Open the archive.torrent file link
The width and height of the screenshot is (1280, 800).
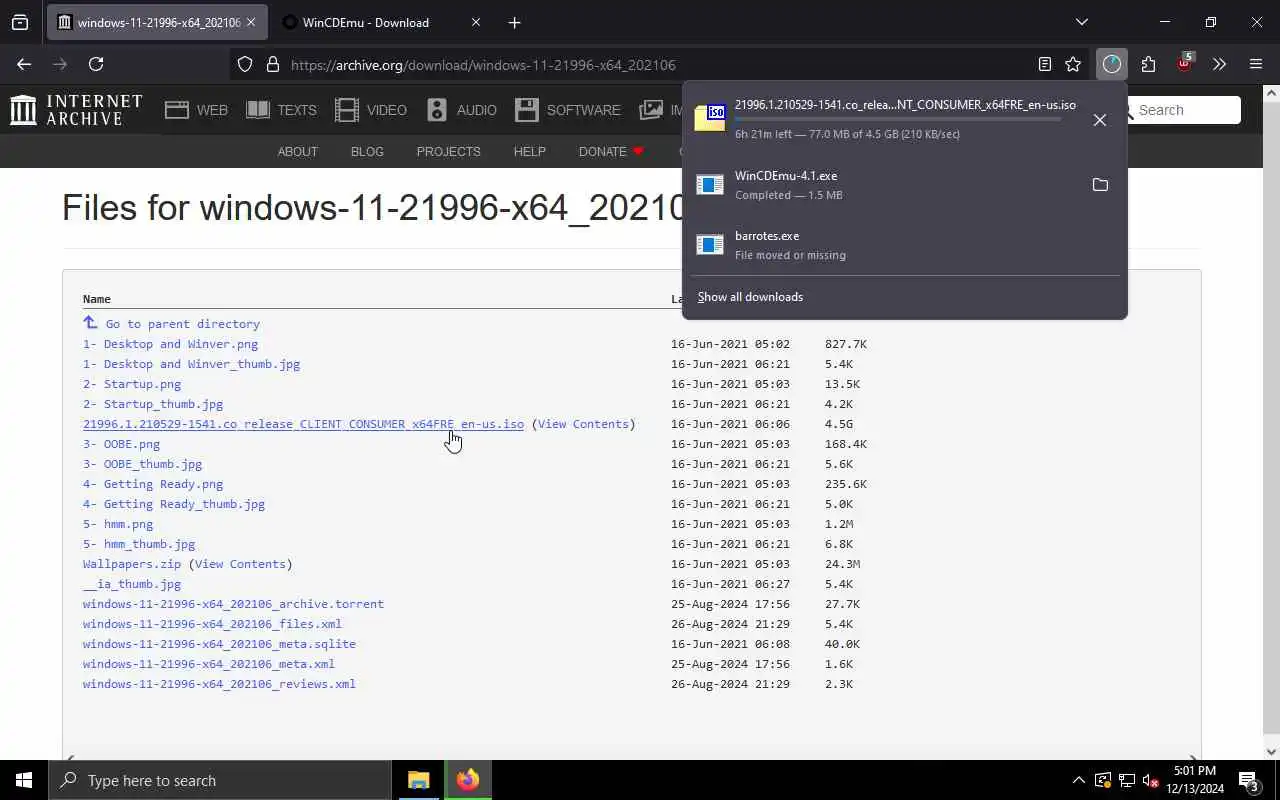tap(233, 604)
